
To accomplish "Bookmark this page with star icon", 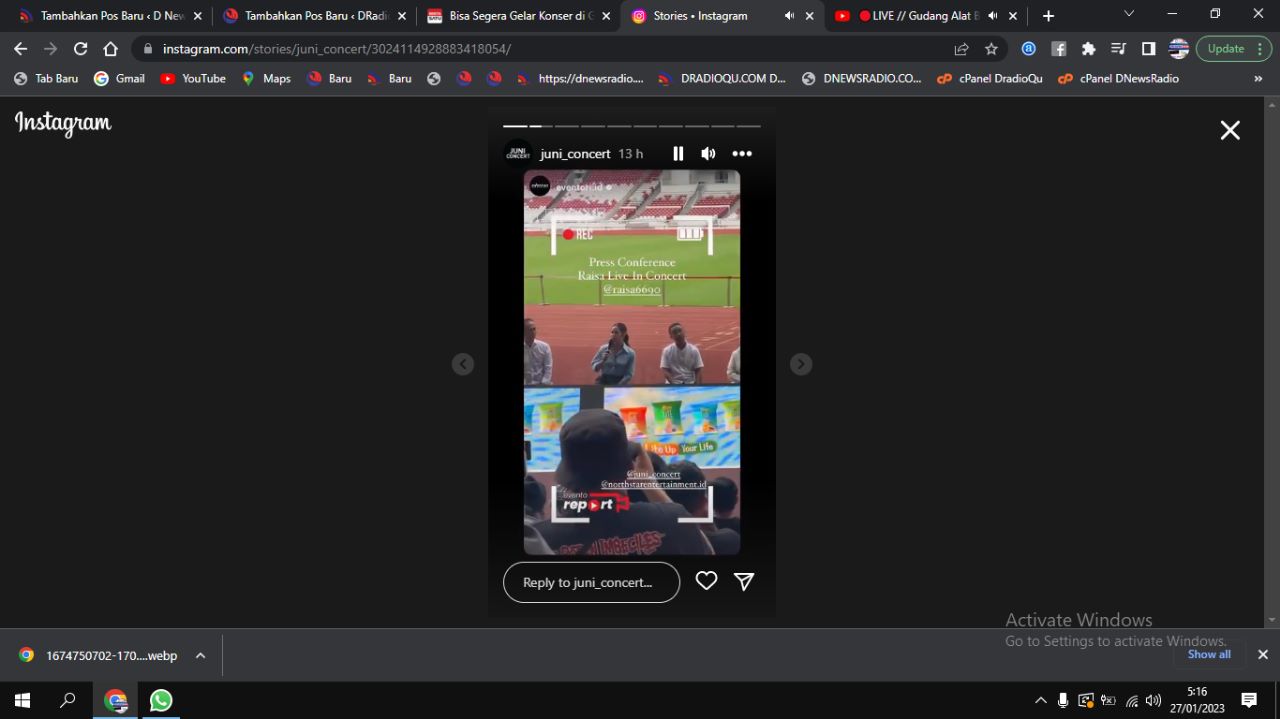I will click(991, 48).
